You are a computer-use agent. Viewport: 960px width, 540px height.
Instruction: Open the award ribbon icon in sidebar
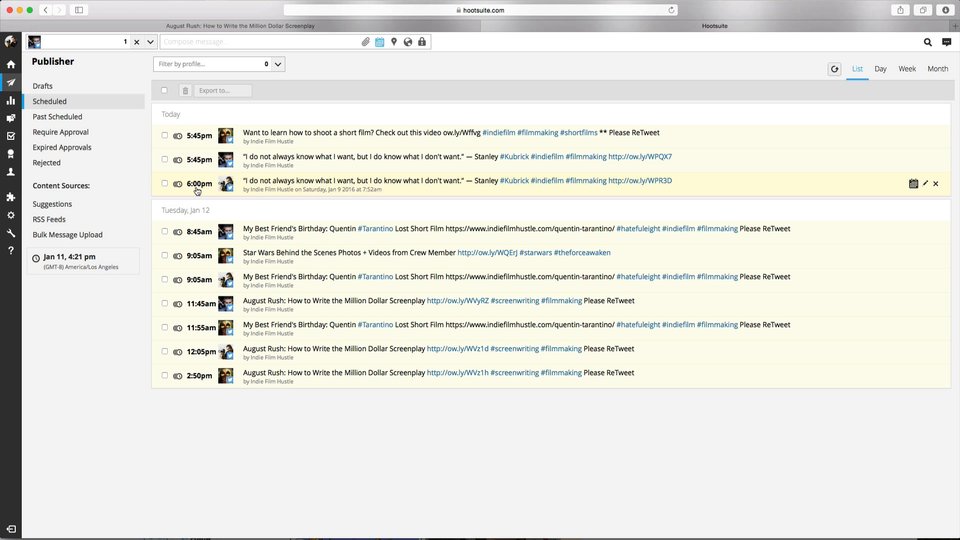point(10,154)
